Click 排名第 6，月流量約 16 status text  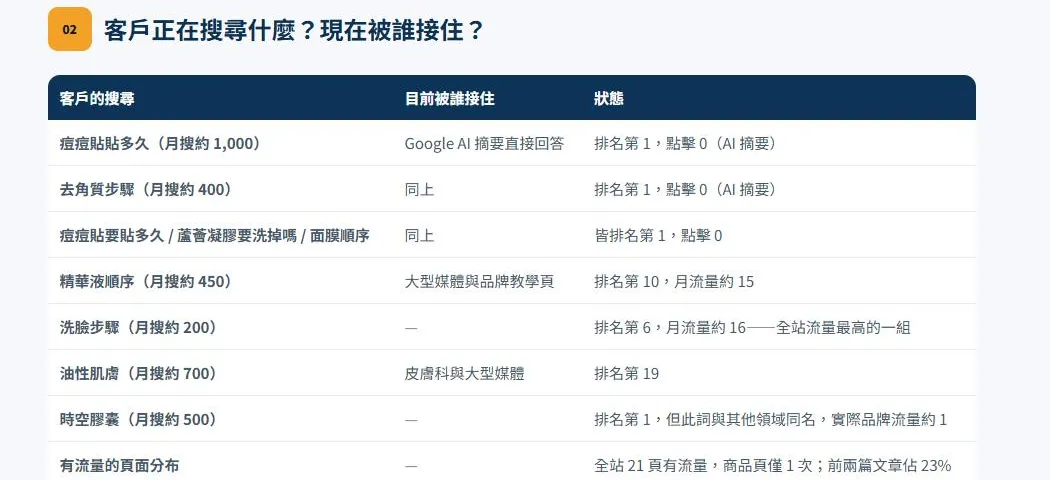tap(752, 327)
